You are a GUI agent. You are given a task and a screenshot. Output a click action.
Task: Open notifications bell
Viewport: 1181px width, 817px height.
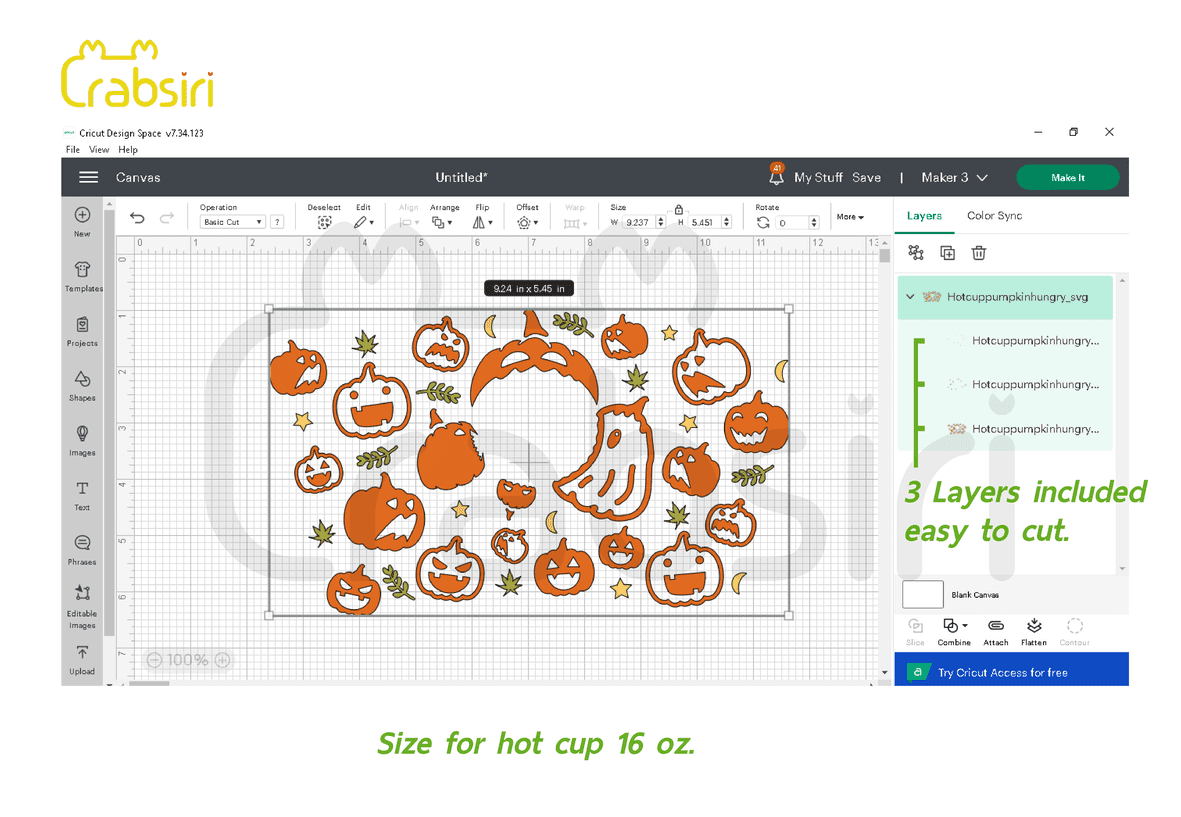pos(776,177)
